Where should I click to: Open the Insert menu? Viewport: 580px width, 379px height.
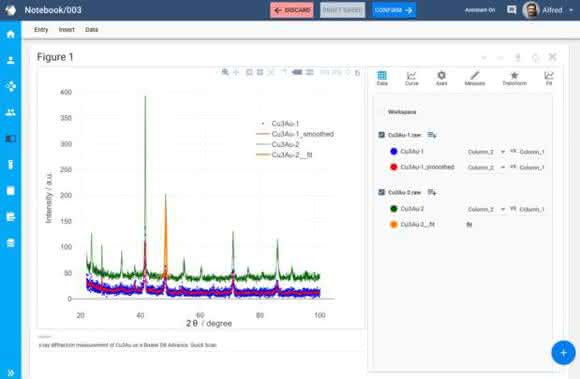coord(67,30)
